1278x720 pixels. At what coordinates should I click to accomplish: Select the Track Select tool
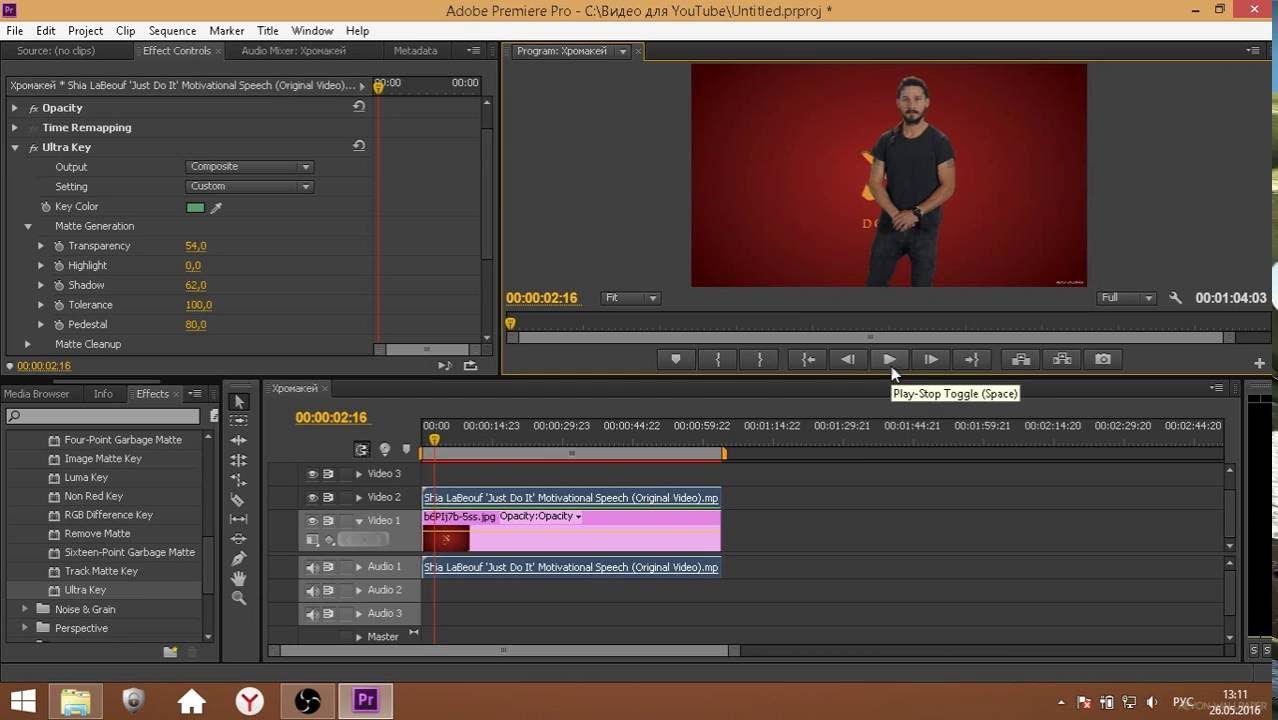tap(238, 421)
